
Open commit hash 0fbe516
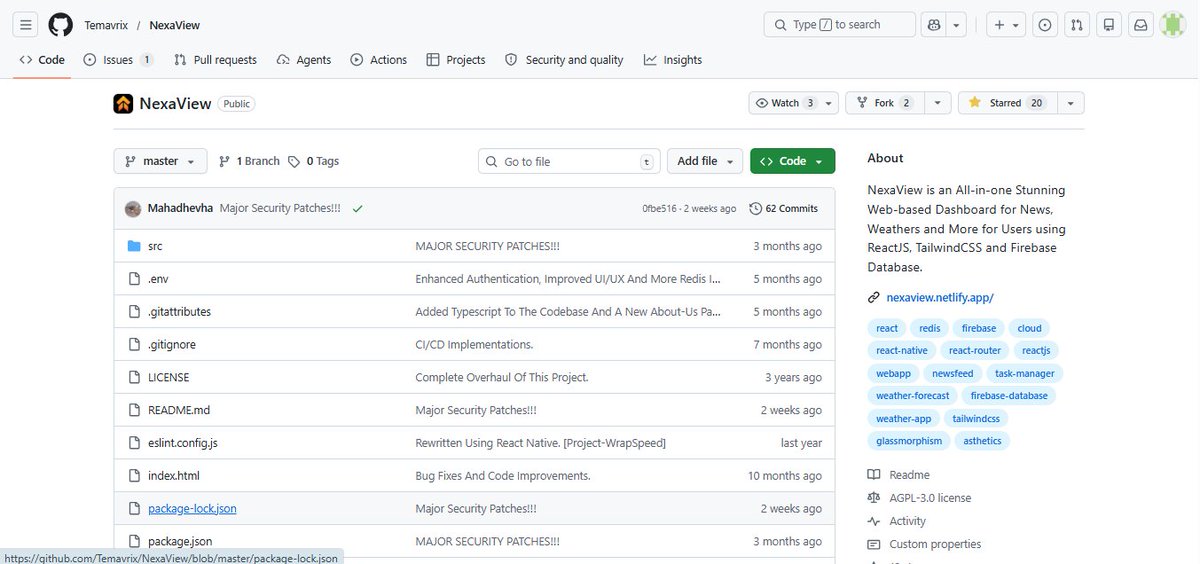pos(660,209)
